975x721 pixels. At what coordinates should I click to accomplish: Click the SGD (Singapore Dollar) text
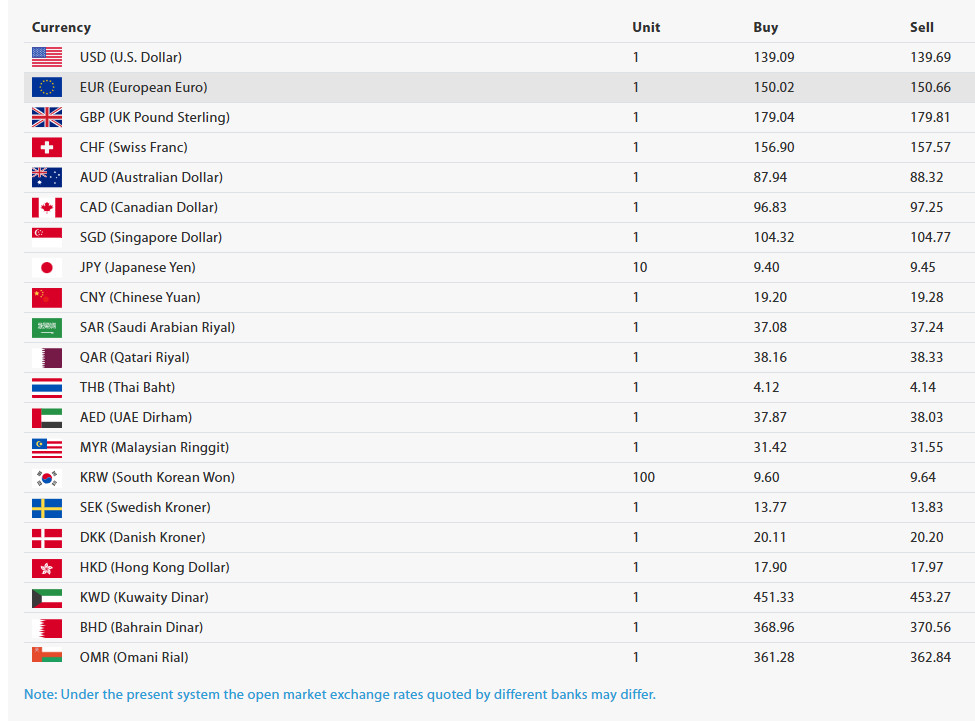point(151,237)
